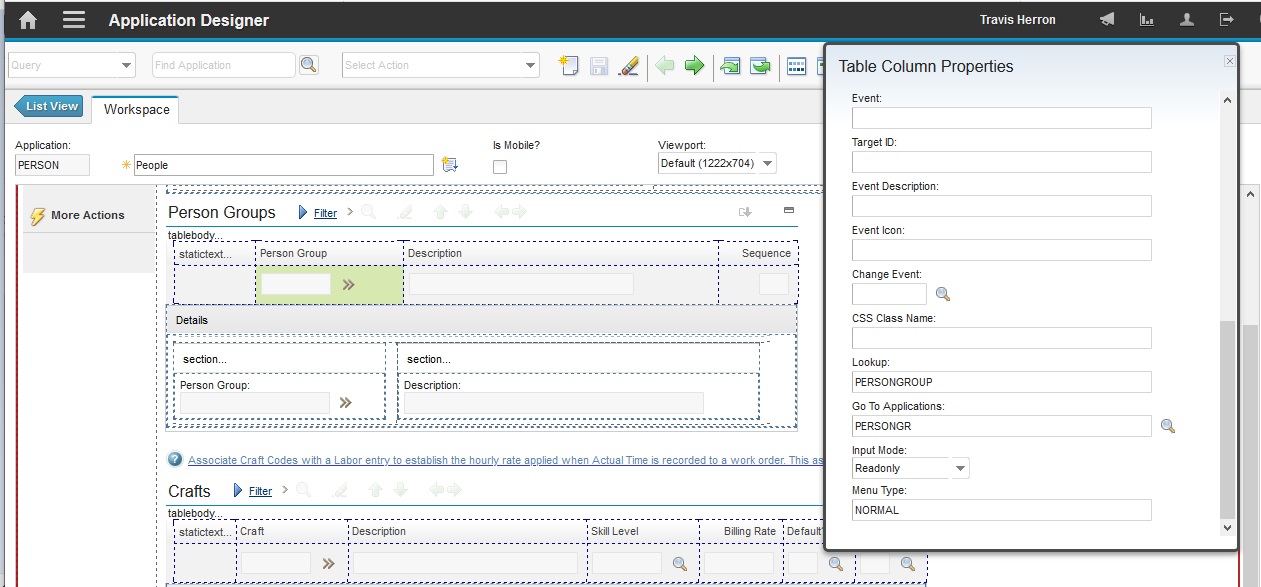The image size is (1261, 587).
Task: Click the Associate Craft Codes link
Action: pos(400,459)
